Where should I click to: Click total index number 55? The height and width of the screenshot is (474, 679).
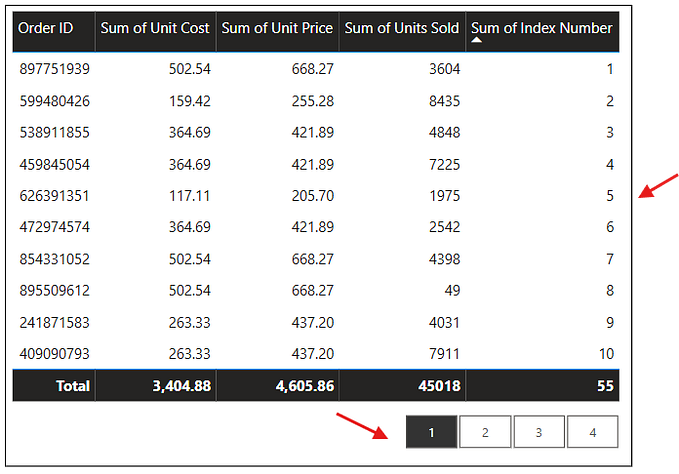(605, 386)
